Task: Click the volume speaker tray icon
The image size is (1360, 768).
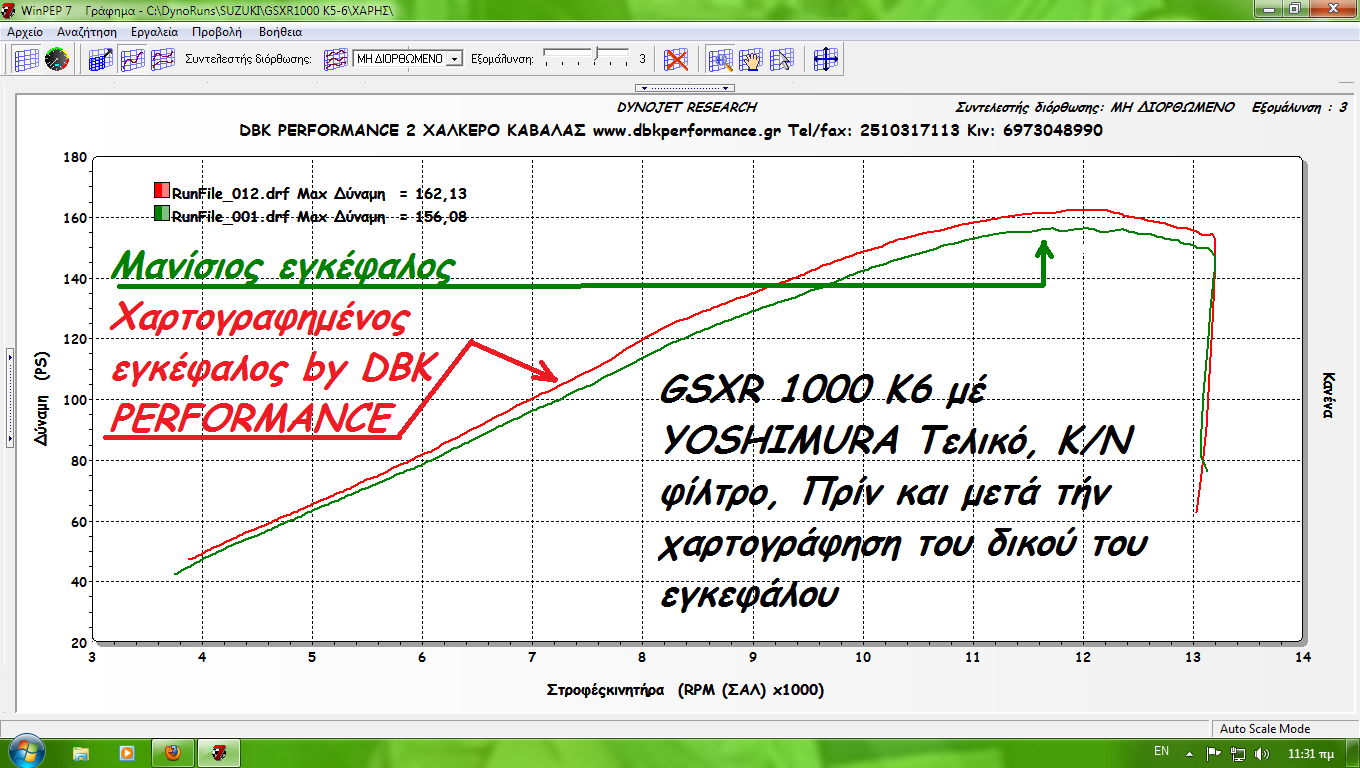Action: 1261,753
